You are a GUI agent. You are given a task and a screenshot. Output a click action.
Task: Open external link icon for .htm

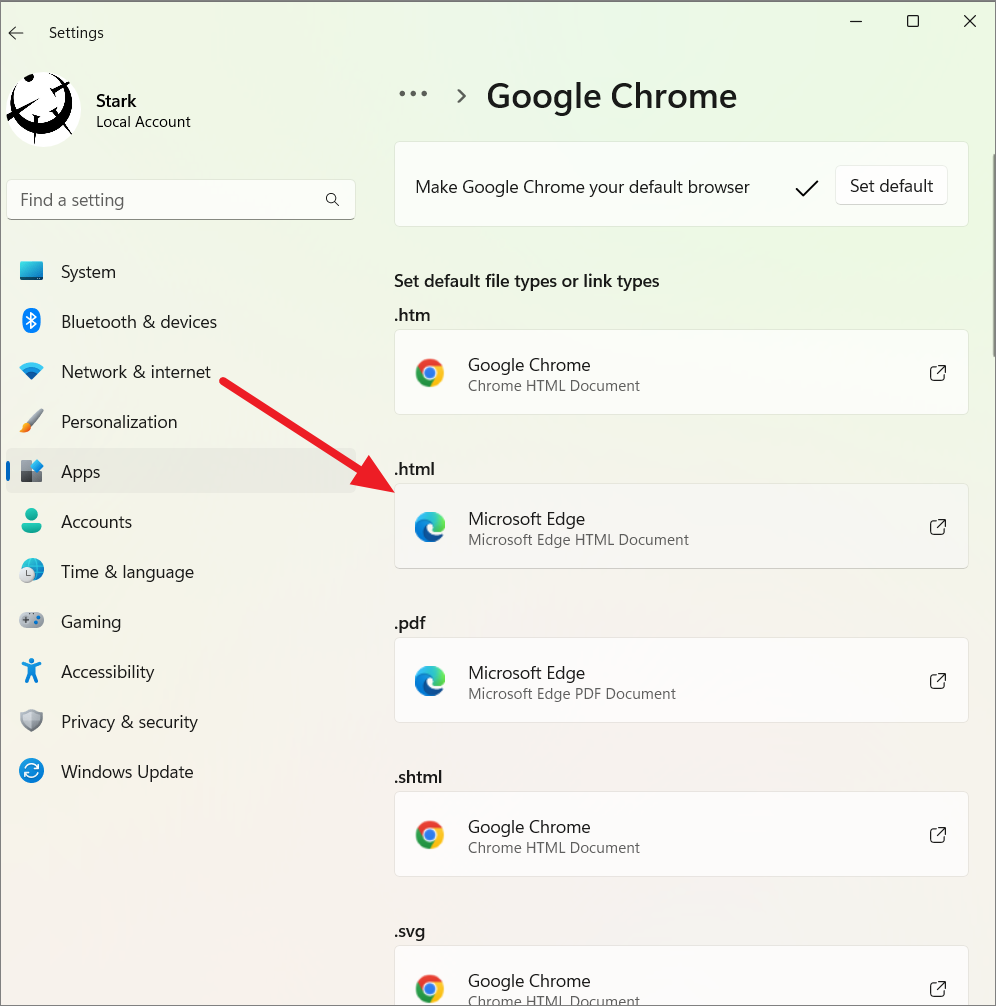(x=938, y=373)
